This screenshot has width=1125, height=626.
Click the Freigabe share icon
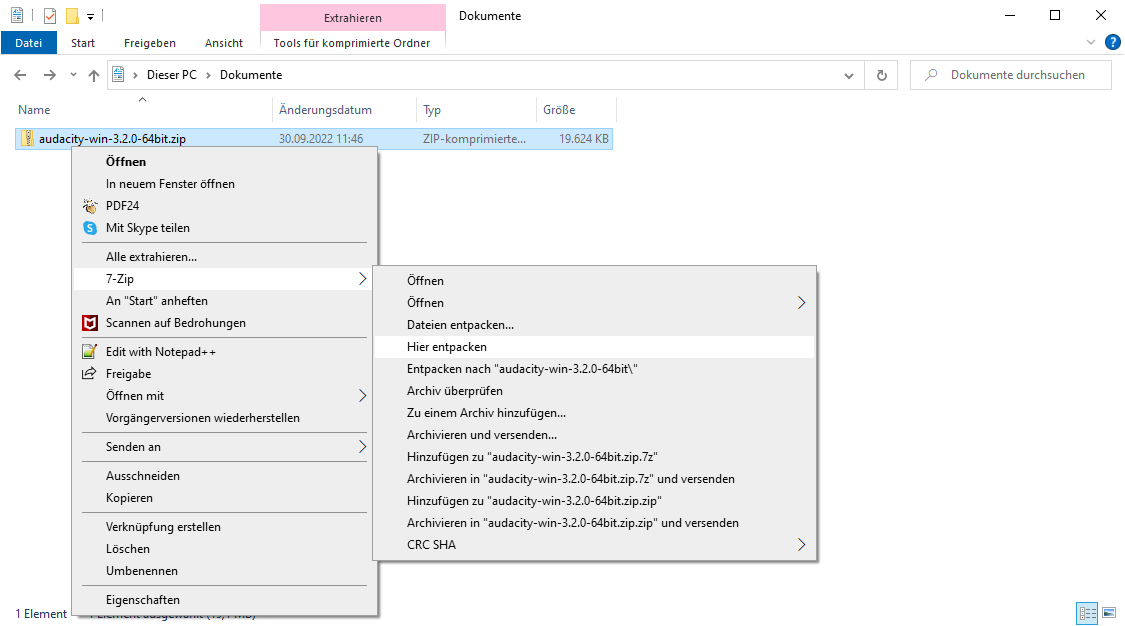coord(89,374)
